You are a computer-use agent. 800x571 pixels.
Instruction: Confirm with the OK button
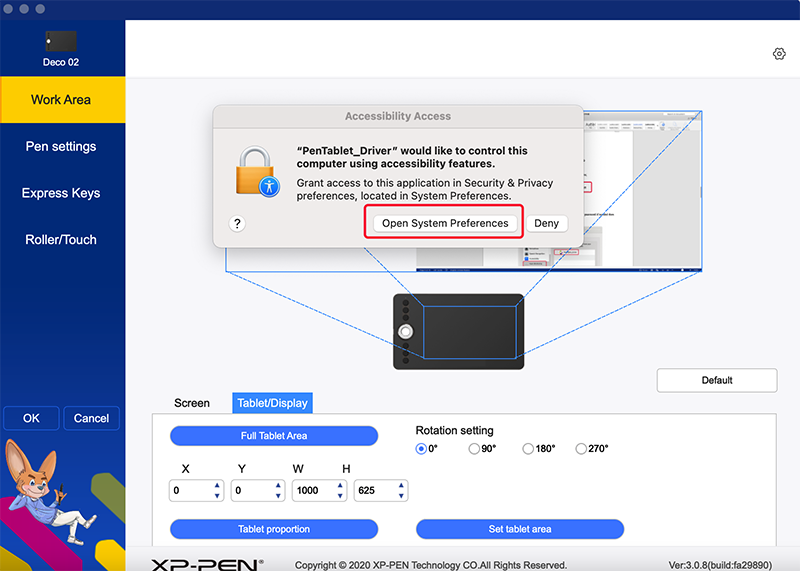click(31, 418)
